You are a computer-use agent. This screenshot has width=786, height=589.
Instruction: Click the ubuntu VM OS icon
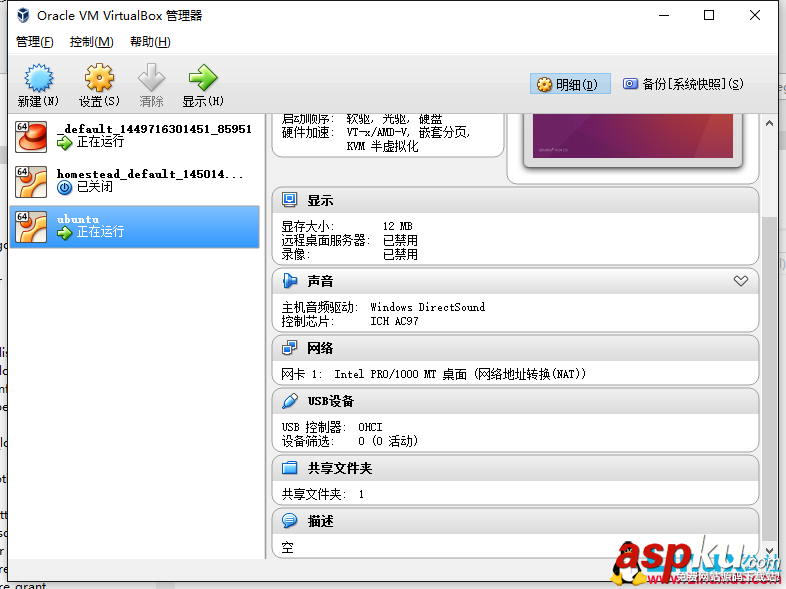(x=31, y=227)
